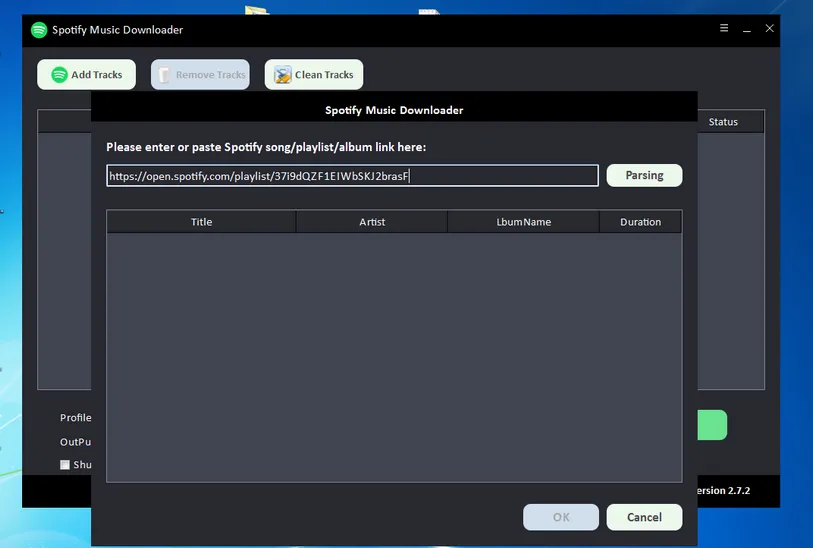Click the version 2.7.2 text

724,490
